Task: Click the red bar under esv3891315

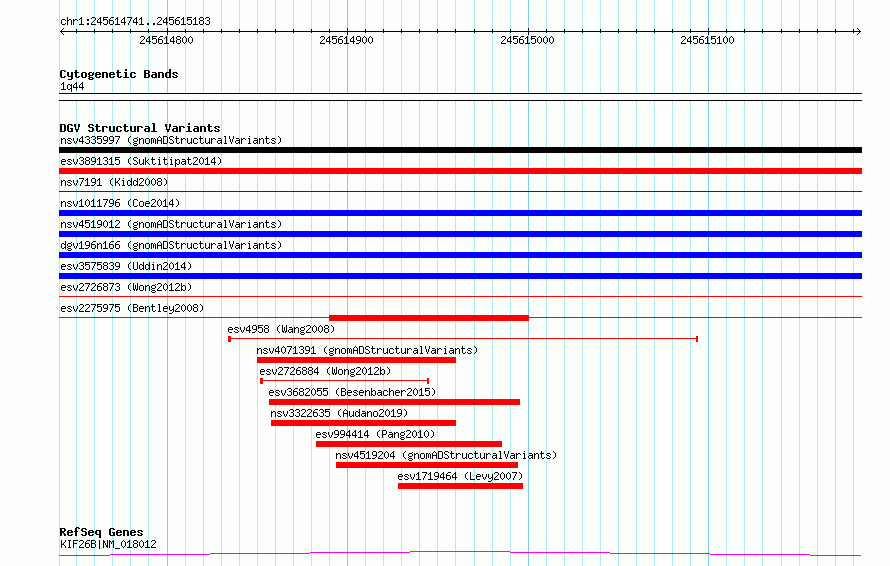Action: pos(460,171)
